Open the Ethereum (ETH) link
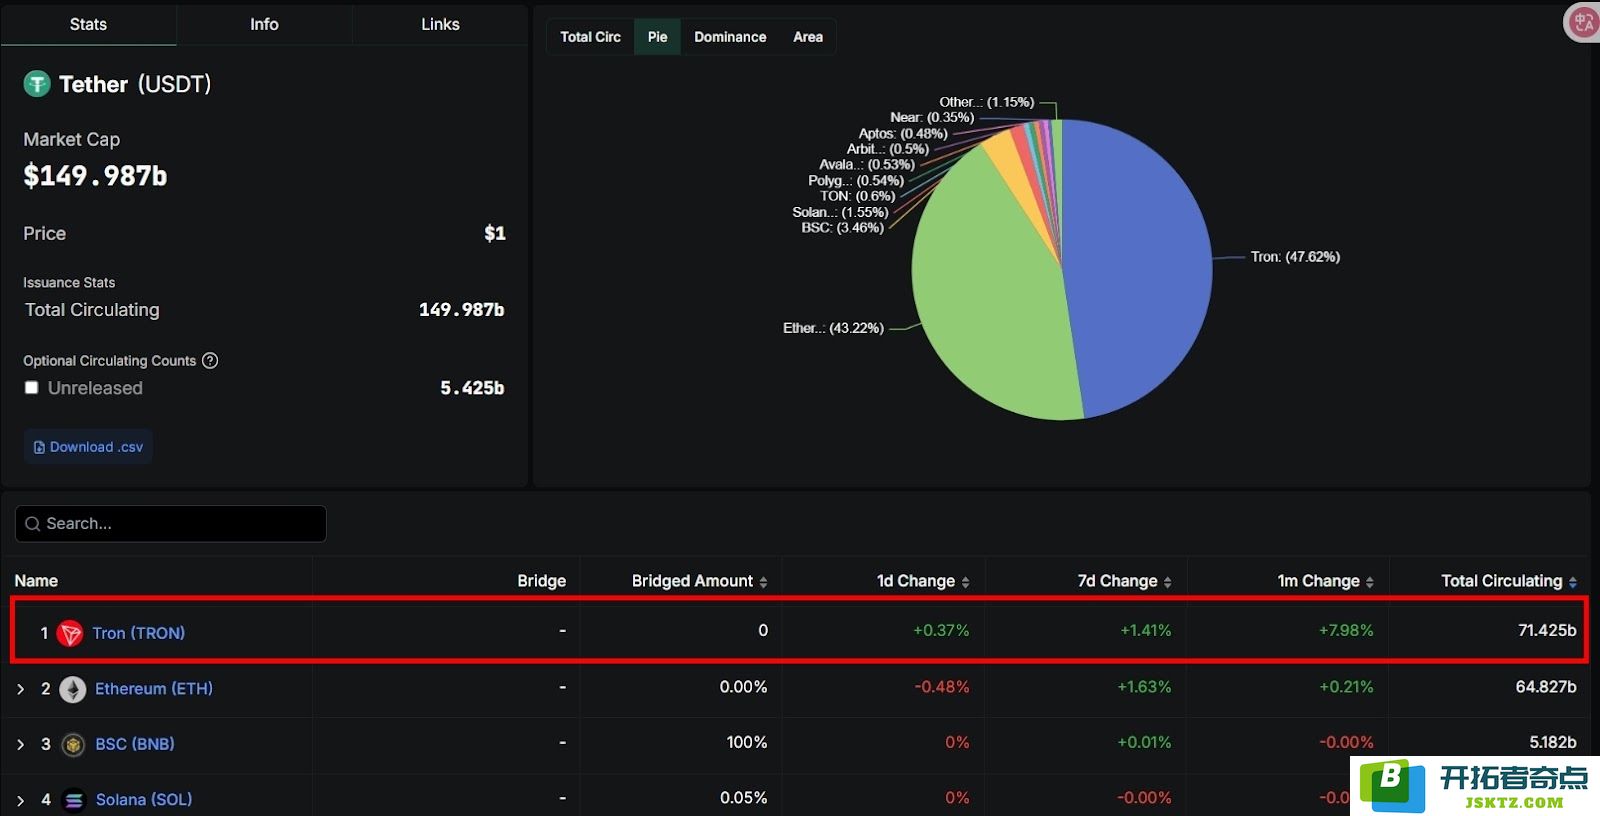 [154, 689]
